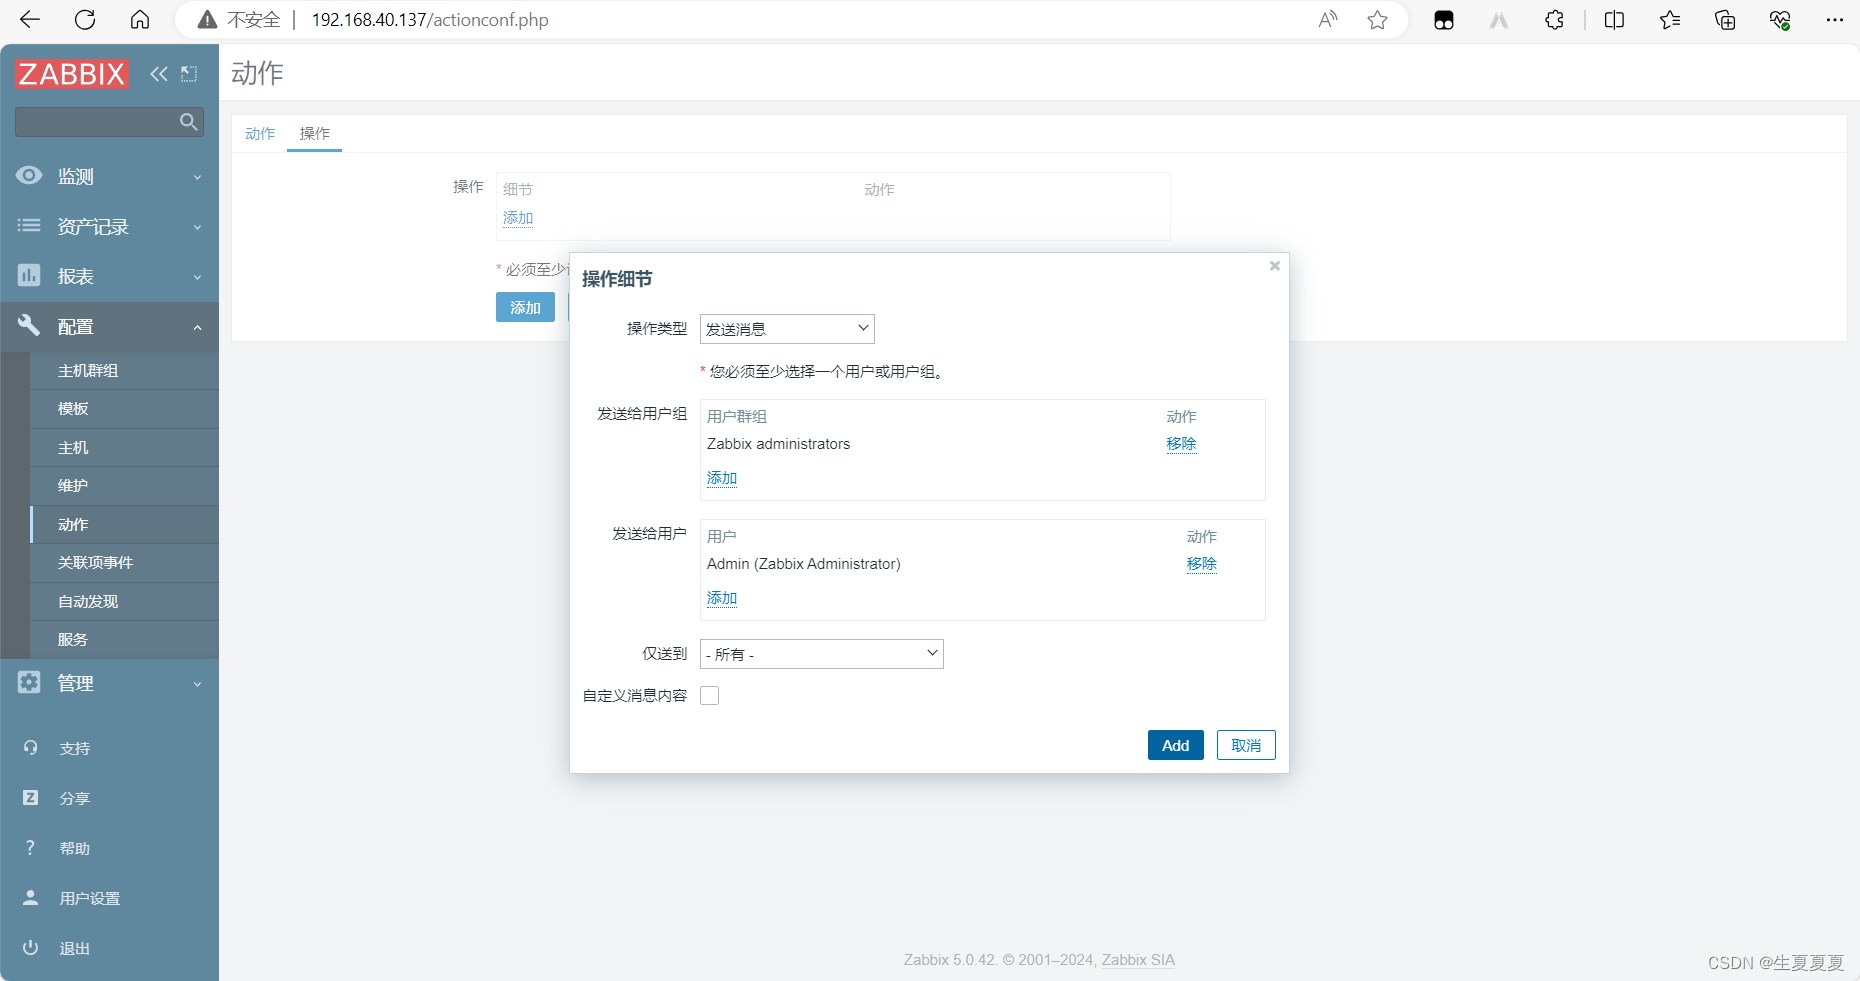Viewport: 1860px width, 981px height.
Task: Click the person icon for 用户设置
Action: click(x=30, y=897)
